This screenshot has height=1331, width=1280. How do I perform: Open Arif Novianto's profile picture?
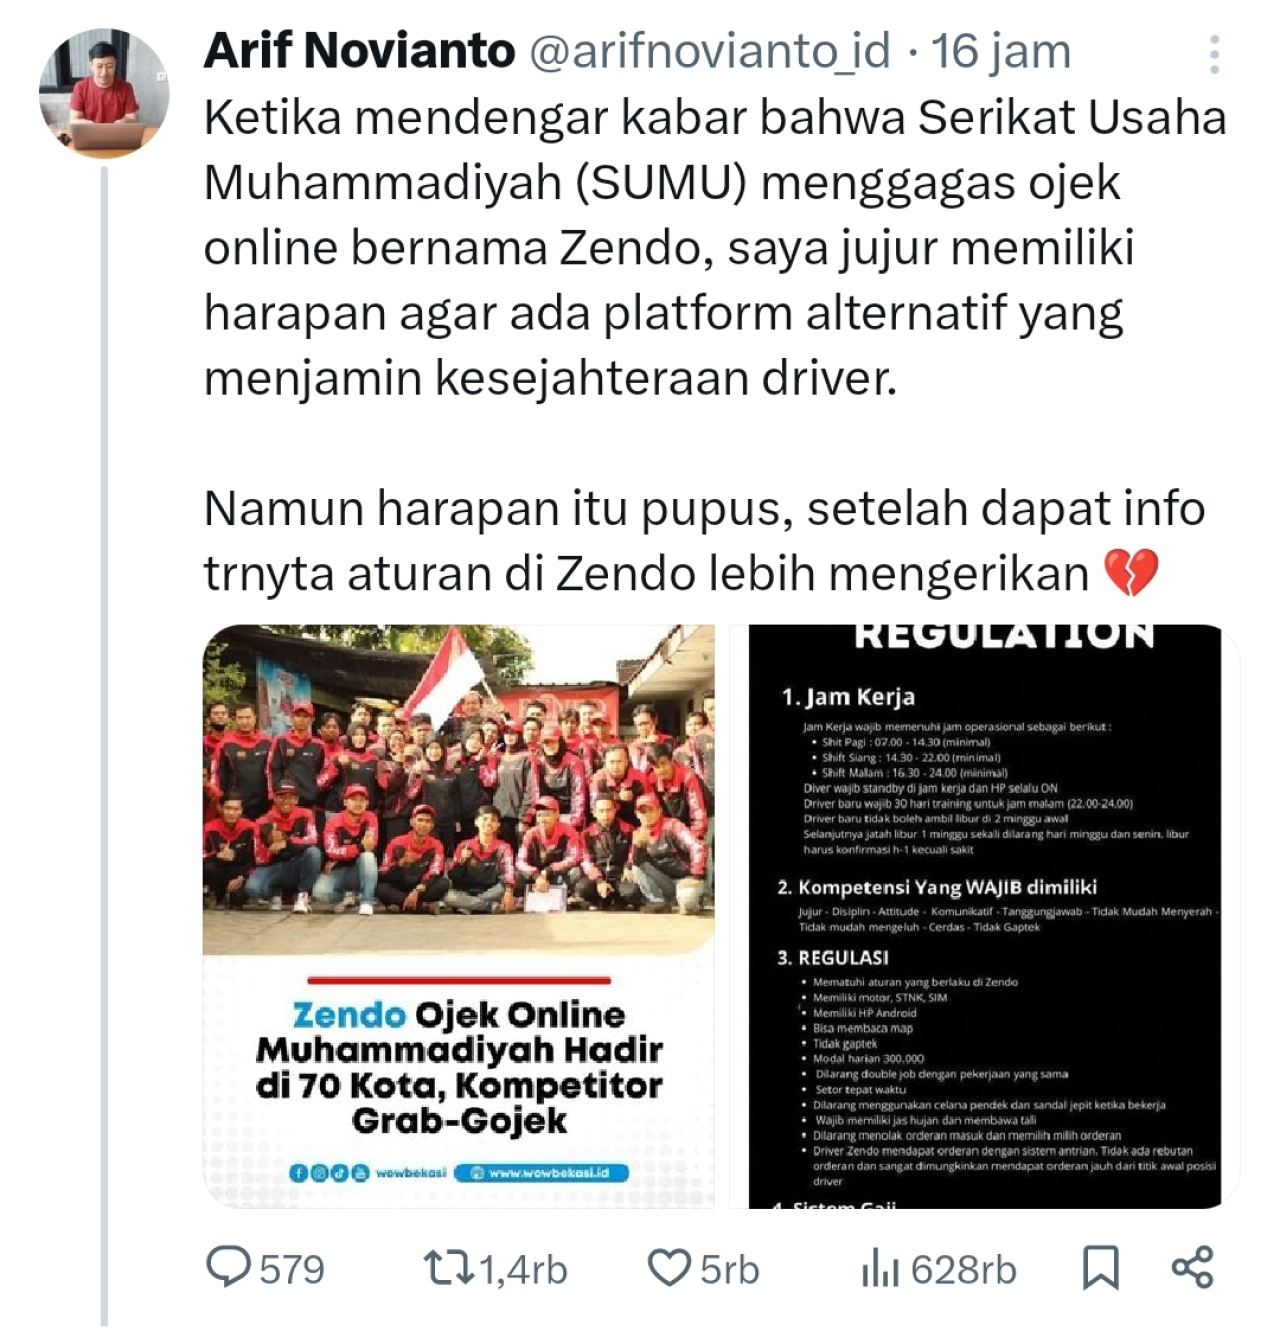pyautogui.click(x=103, y=93)
